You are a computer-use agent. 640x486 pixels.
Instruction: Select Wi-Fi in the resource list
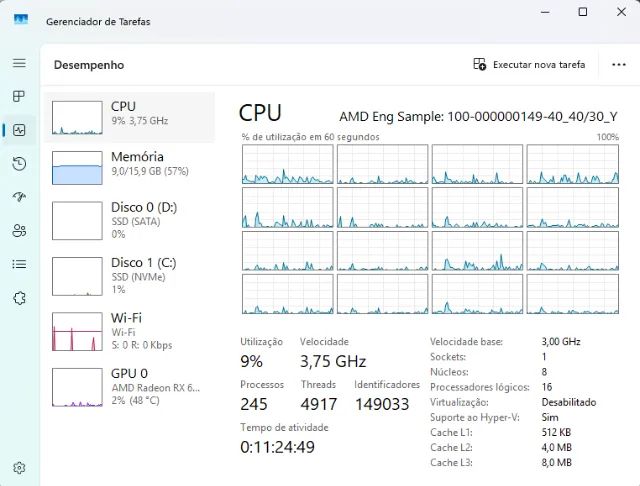pos(129,331)
